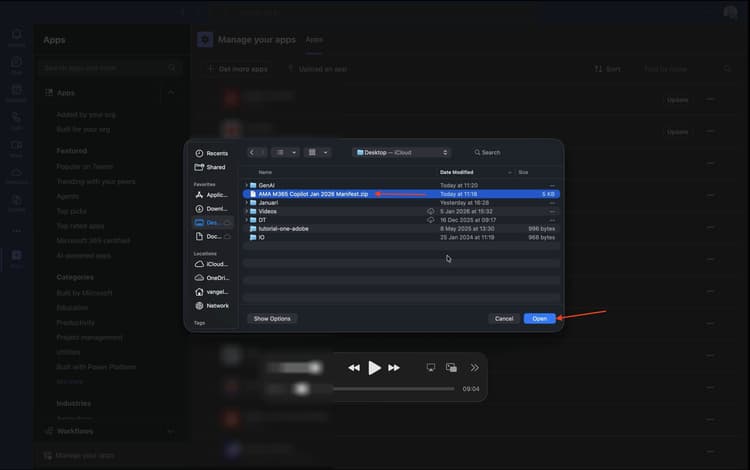Select the tutorial-one-adobe item
Viewport: 750px width, 470px height.
coord(401,229)
